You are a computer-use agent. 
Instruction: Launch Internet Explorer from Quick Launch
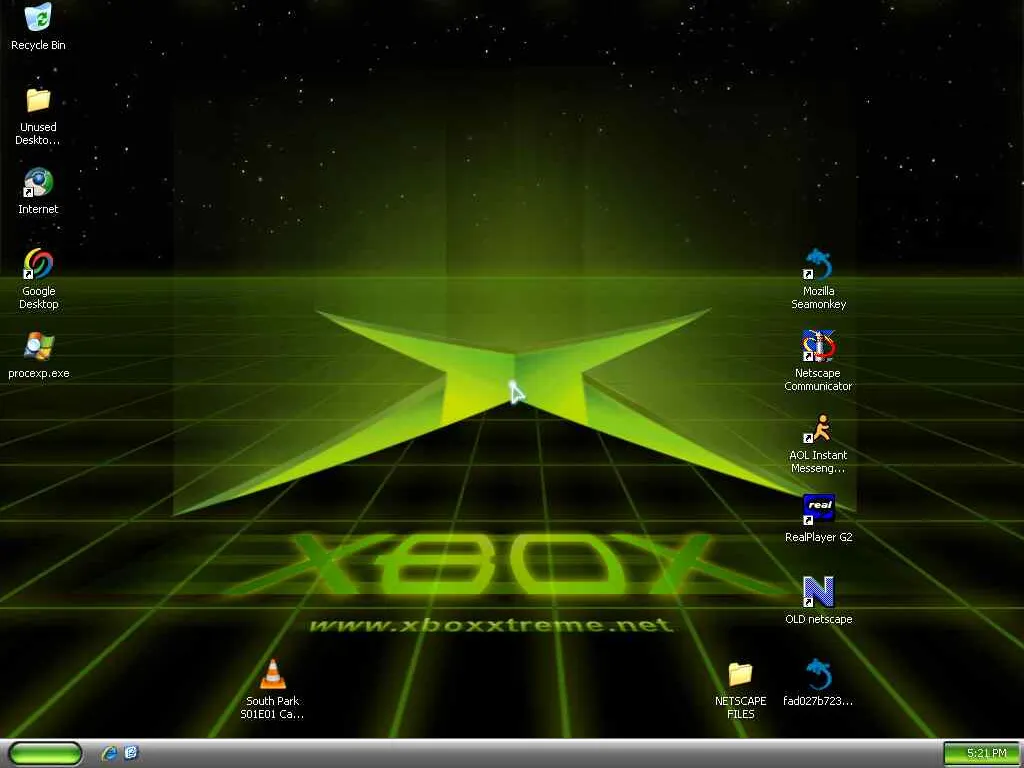[109, 753]
